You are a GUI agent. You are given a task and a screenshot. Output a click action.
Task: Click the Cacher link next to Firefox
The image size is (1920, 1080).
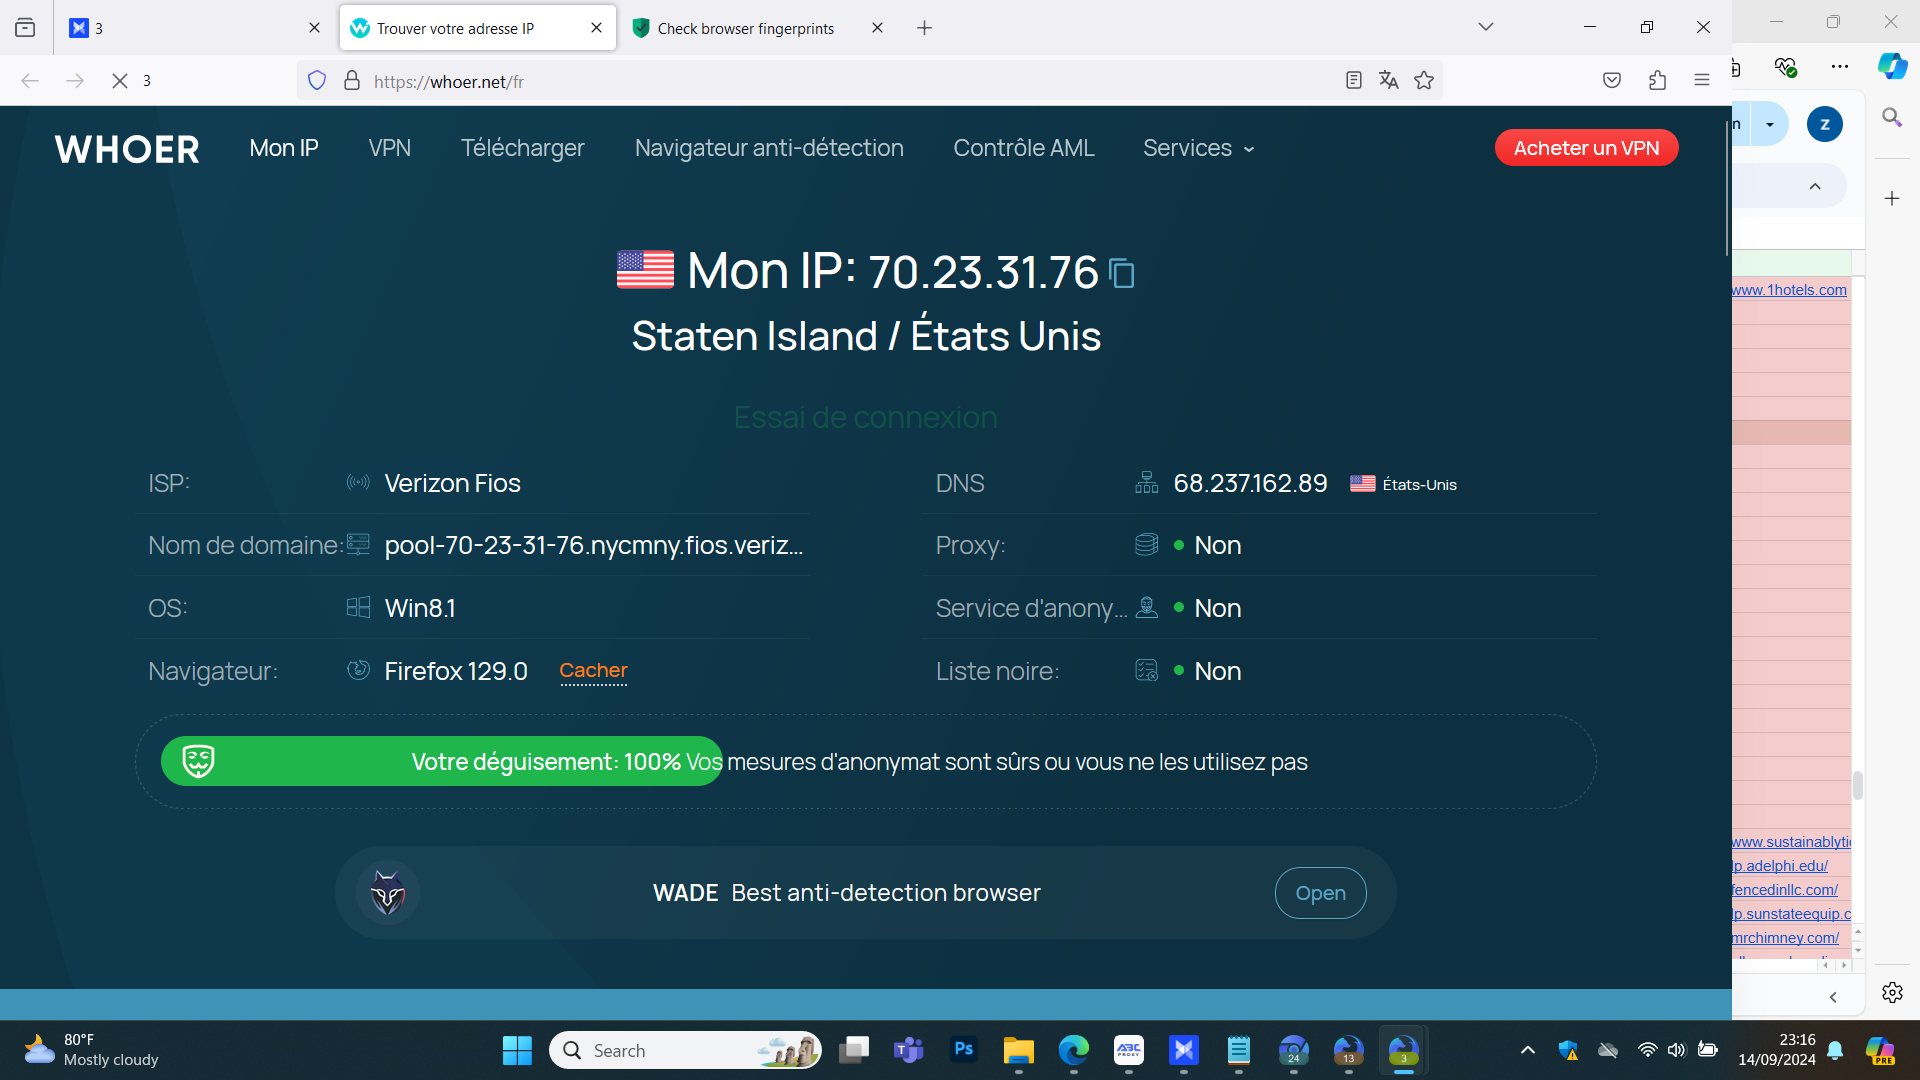(593, 671)
